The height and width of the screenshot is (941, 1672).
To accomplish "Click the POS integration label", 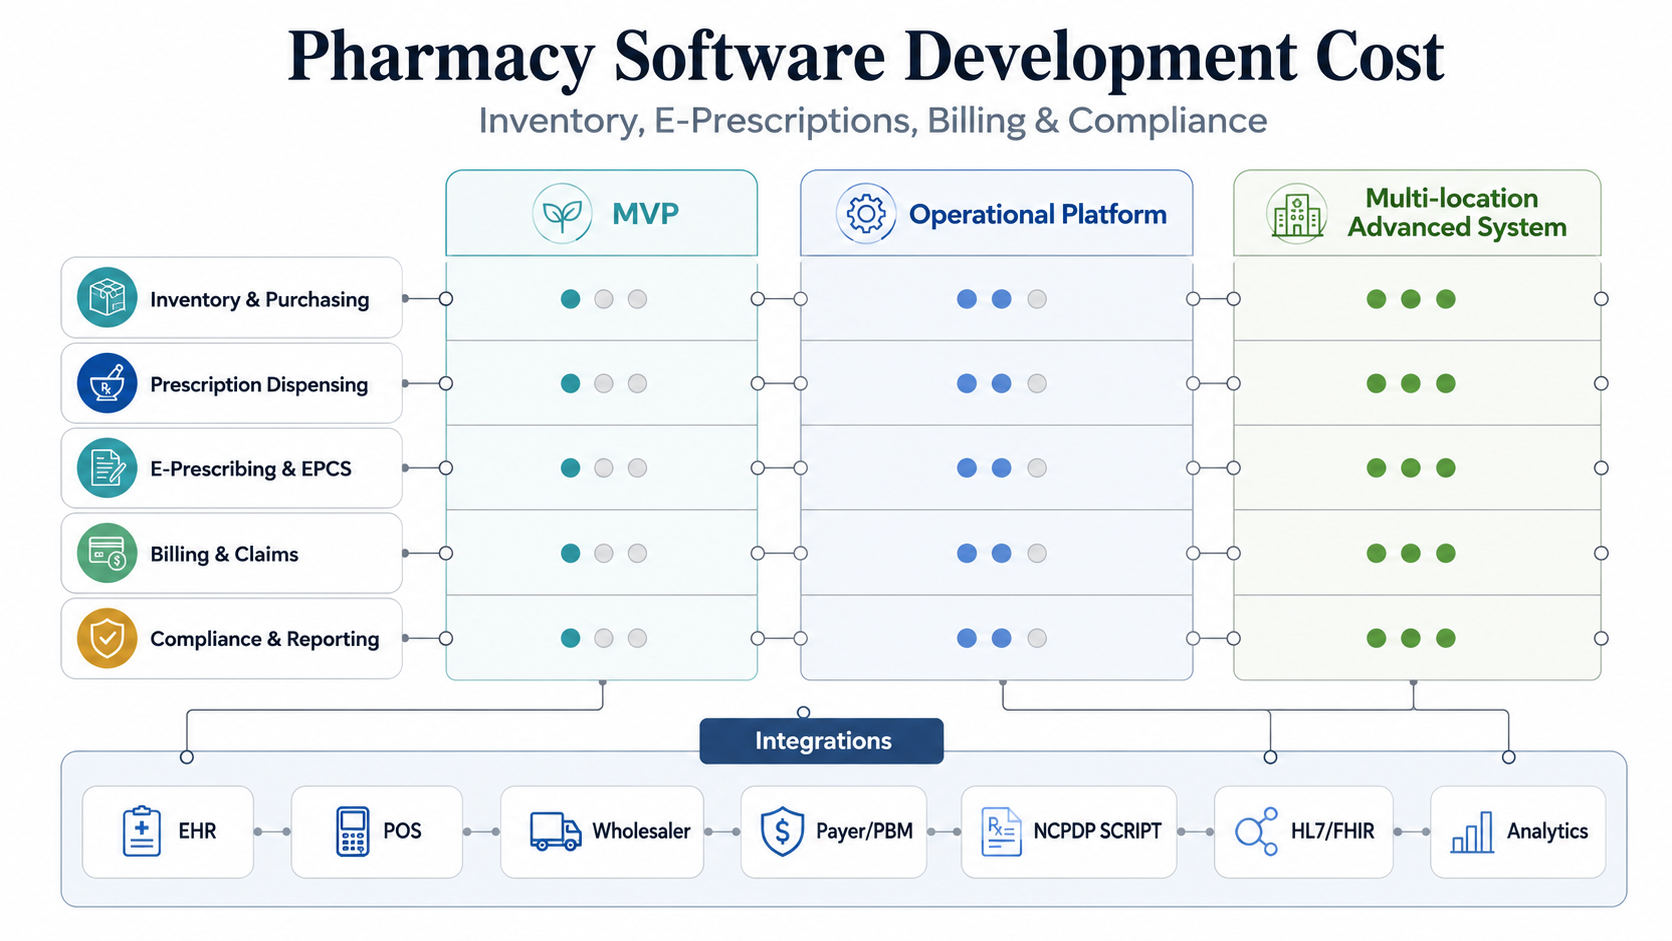I will (x=402, y=831).
